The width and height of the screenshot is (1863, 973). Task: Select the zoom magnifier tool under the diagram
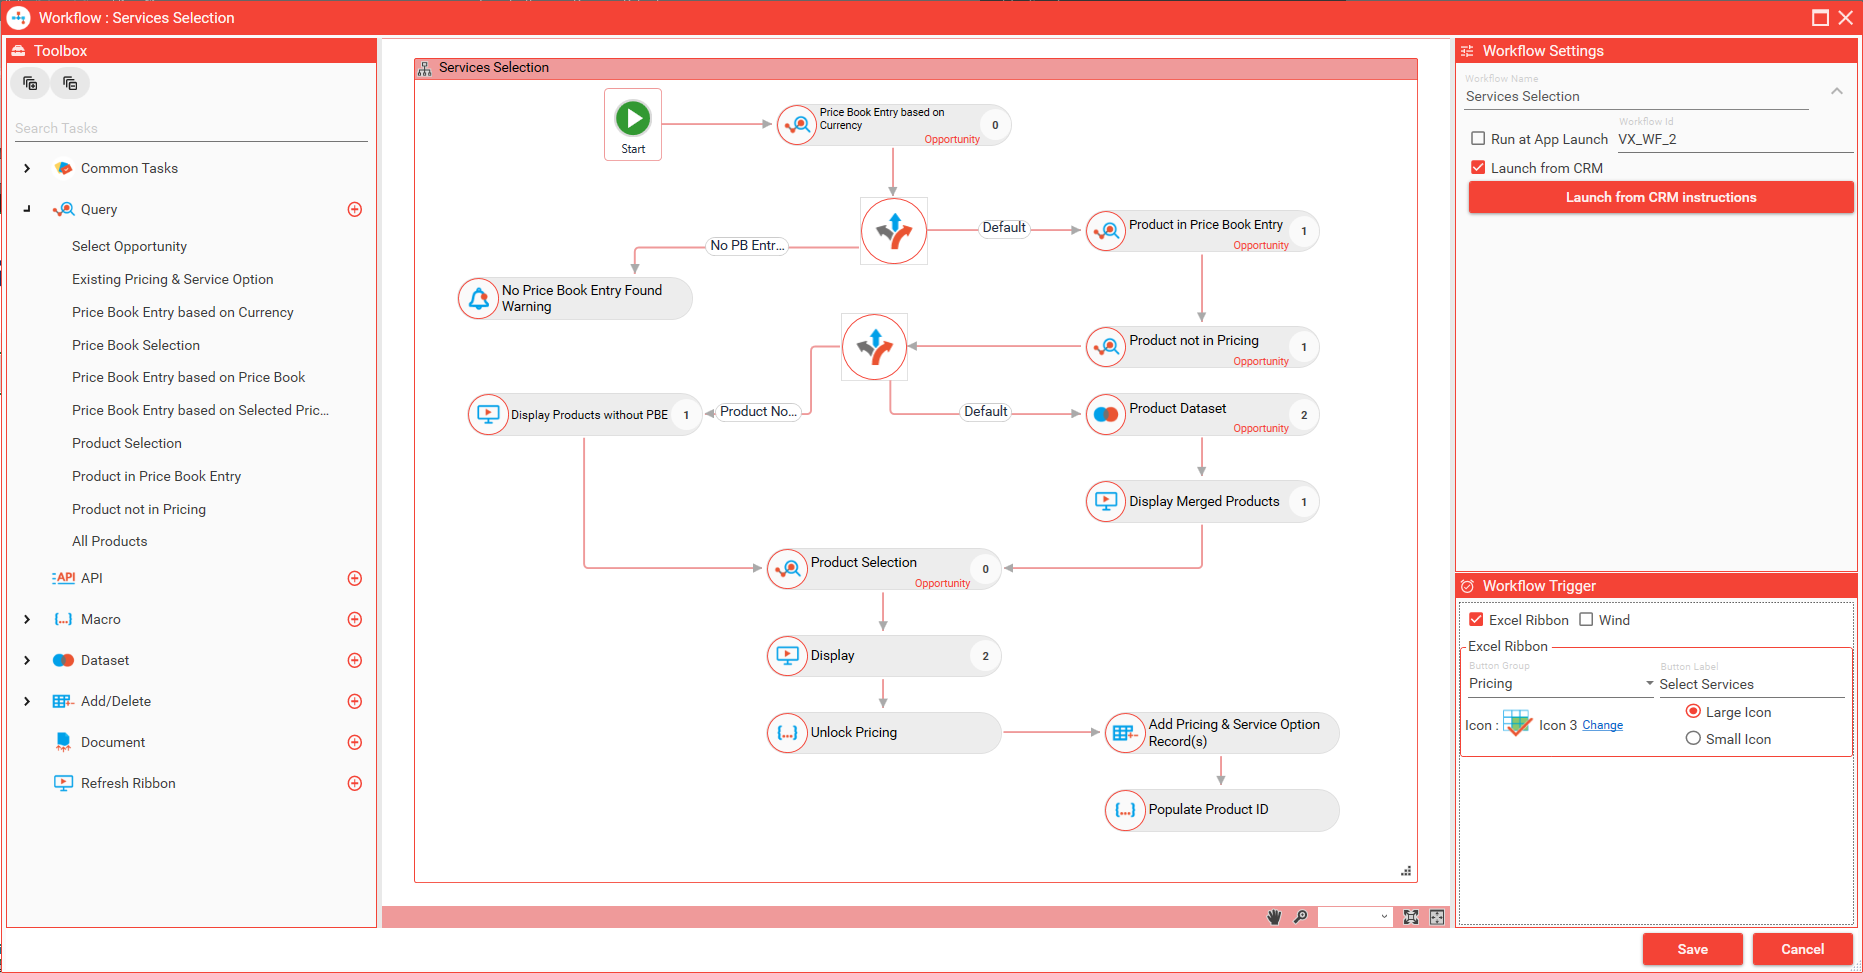pyautogui.click(x=1301, y=916)
